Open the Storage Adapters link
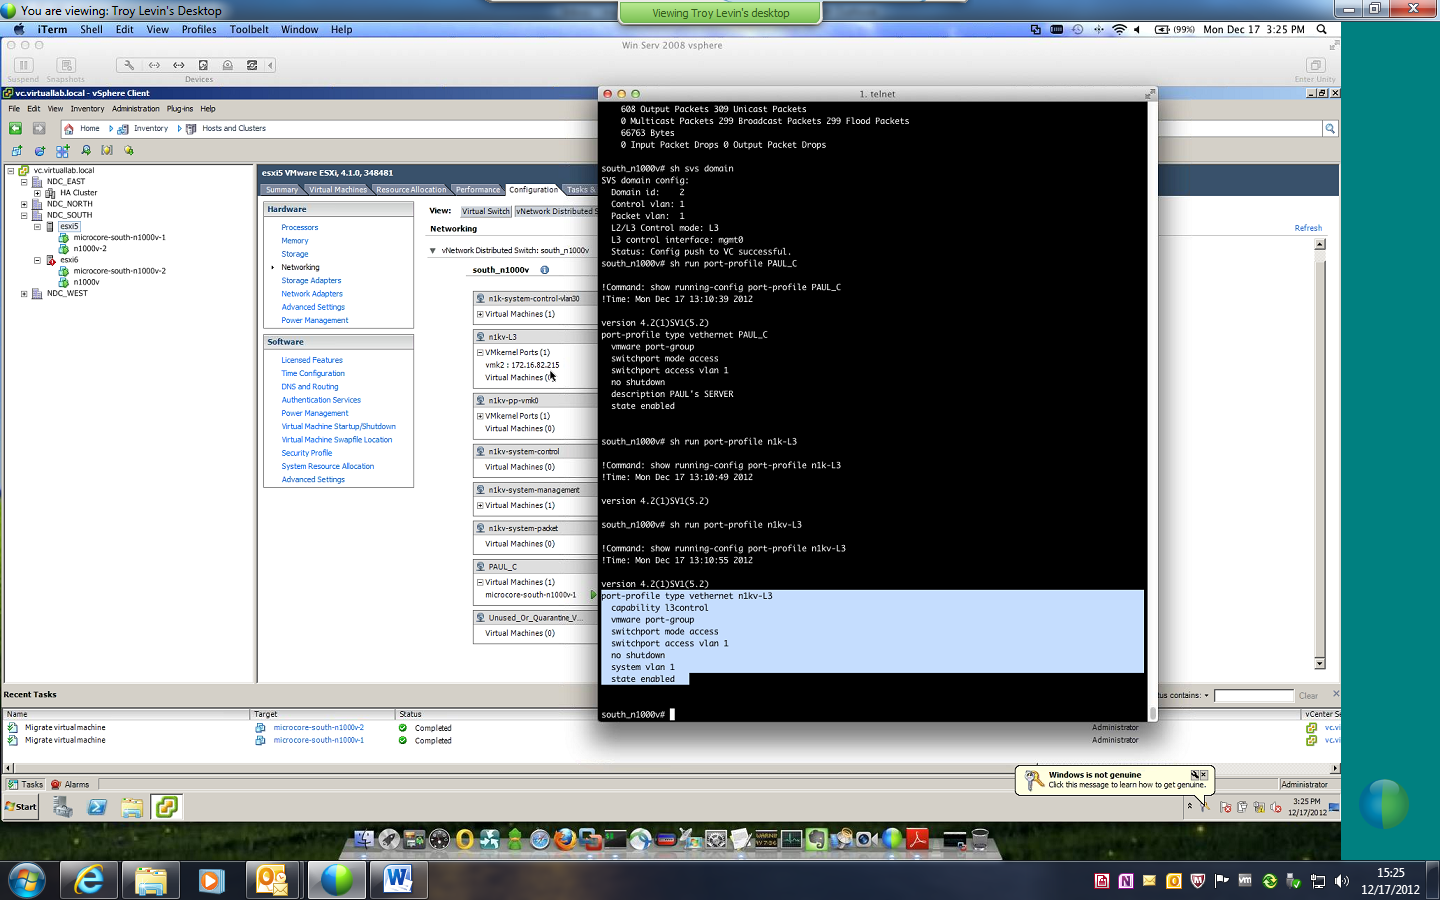Image resolution: width=1440 pixels, height=900 pixels. pyautogui.click(x=311, y=281)
